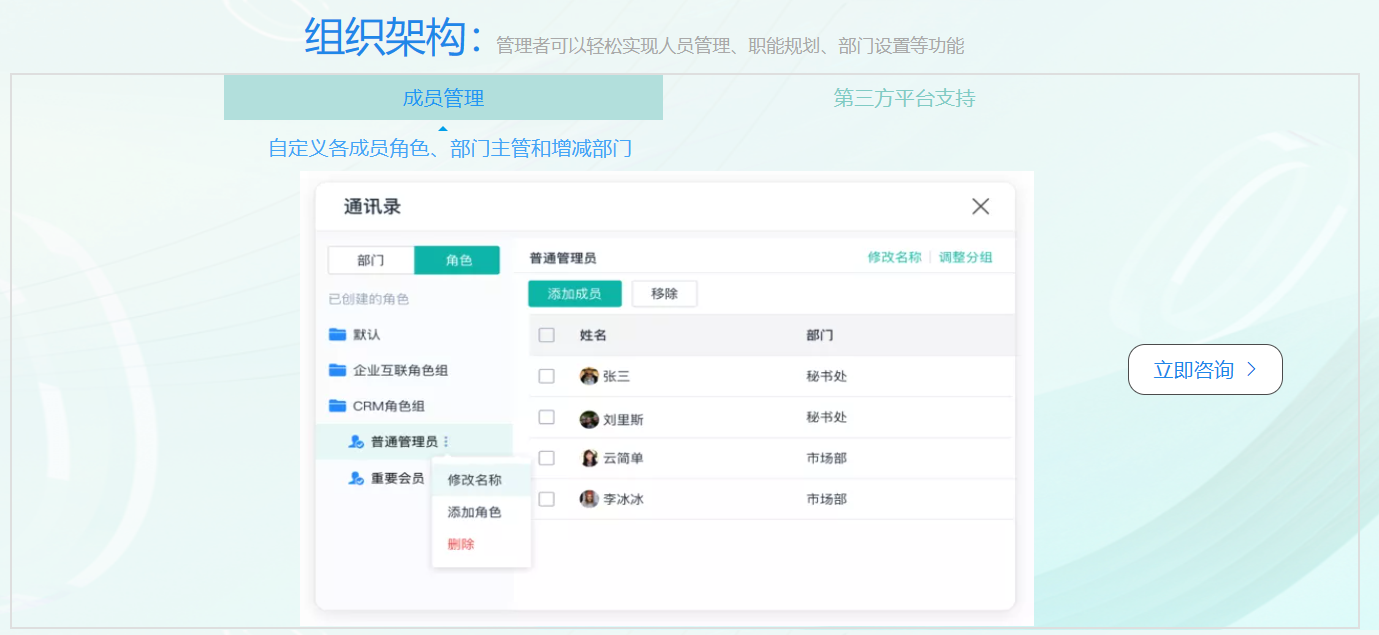Image resolution: width=1379 pixels, height=635 pixels.
Task: Click the 重要会员 role user icon
Action: (x=356, y=478)
